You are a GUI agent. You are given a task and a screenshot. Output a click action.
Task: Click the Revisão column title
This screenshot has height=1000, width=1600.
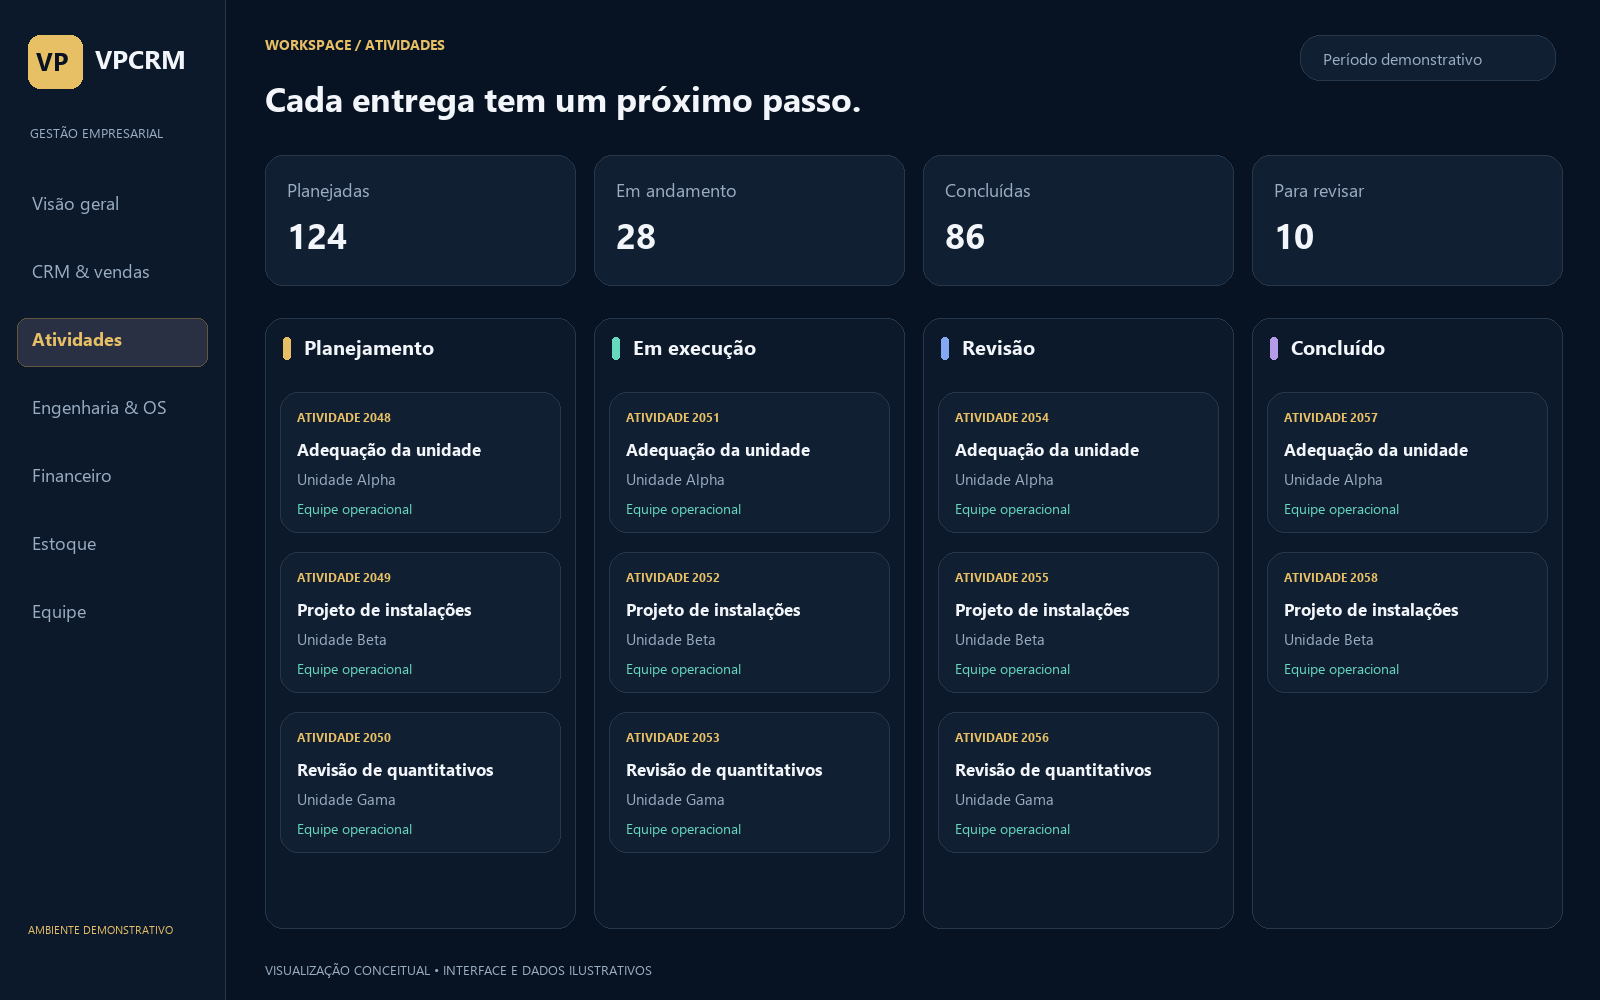pos(998,348)
